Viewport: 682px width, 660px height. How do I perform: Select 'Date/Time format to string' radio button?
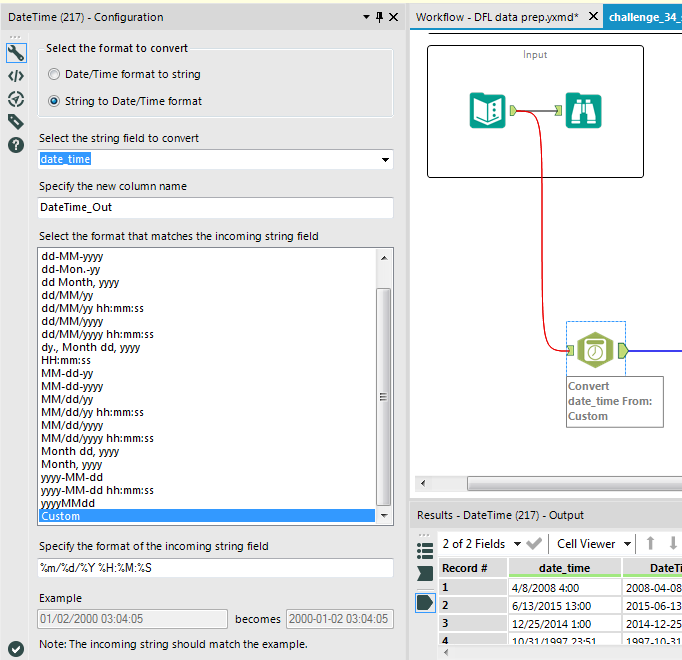(x=54, y=74)
